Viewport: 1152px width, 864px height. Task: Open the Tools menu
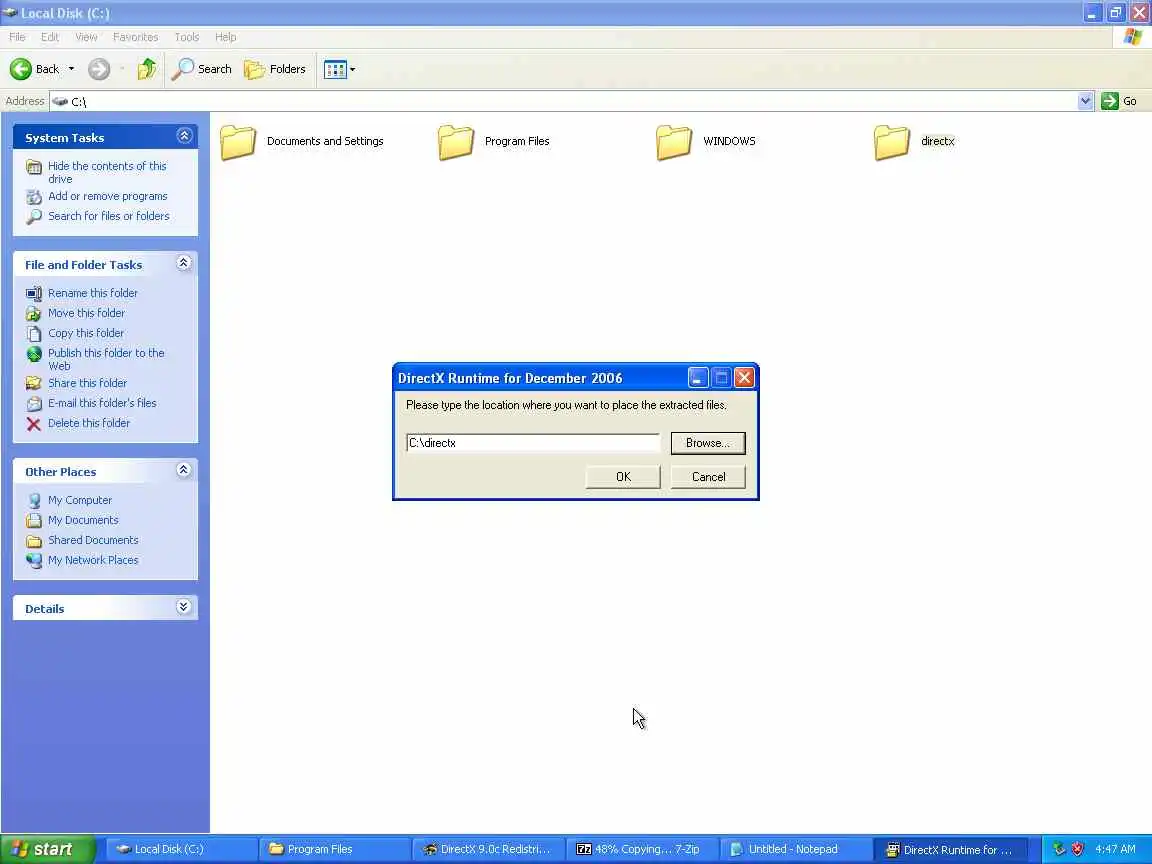point(187,37)
